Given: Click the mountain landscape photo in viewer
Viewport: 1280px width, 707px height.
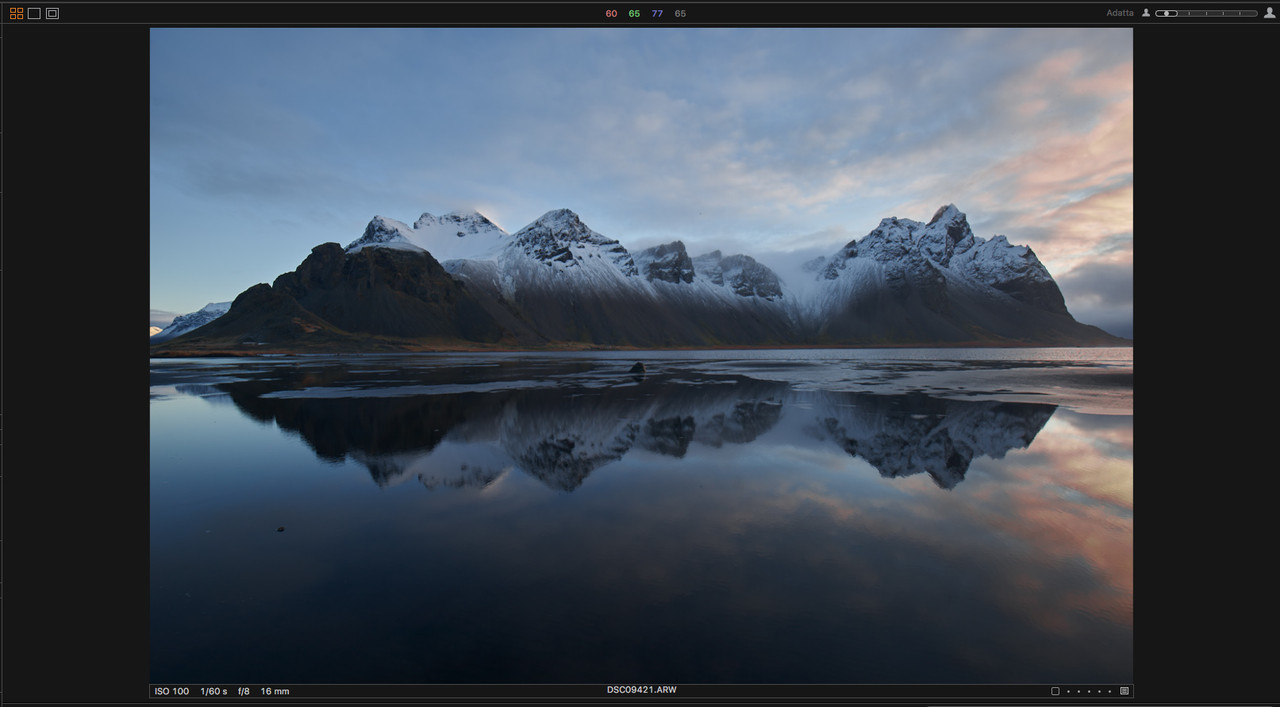Looking at the screenshot, I should pos(641,355).
